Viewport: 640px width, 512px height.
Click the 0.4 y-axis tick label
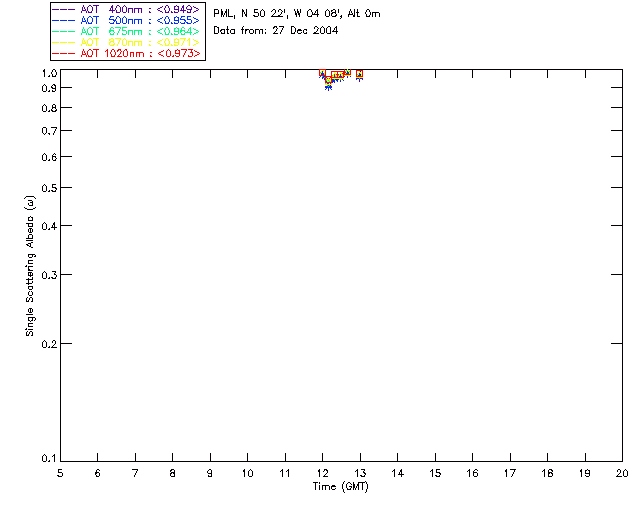click(x=49, y=226)
